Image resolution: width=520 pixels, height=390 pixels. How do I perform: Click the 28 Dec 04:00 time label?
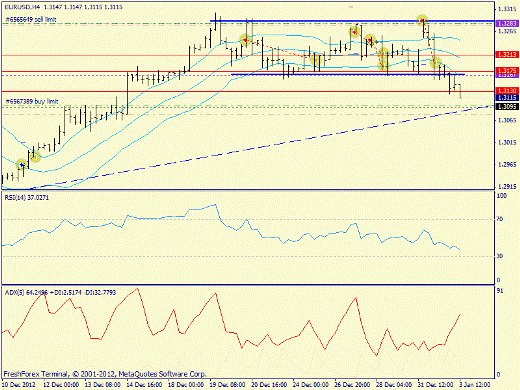(394, 384)
